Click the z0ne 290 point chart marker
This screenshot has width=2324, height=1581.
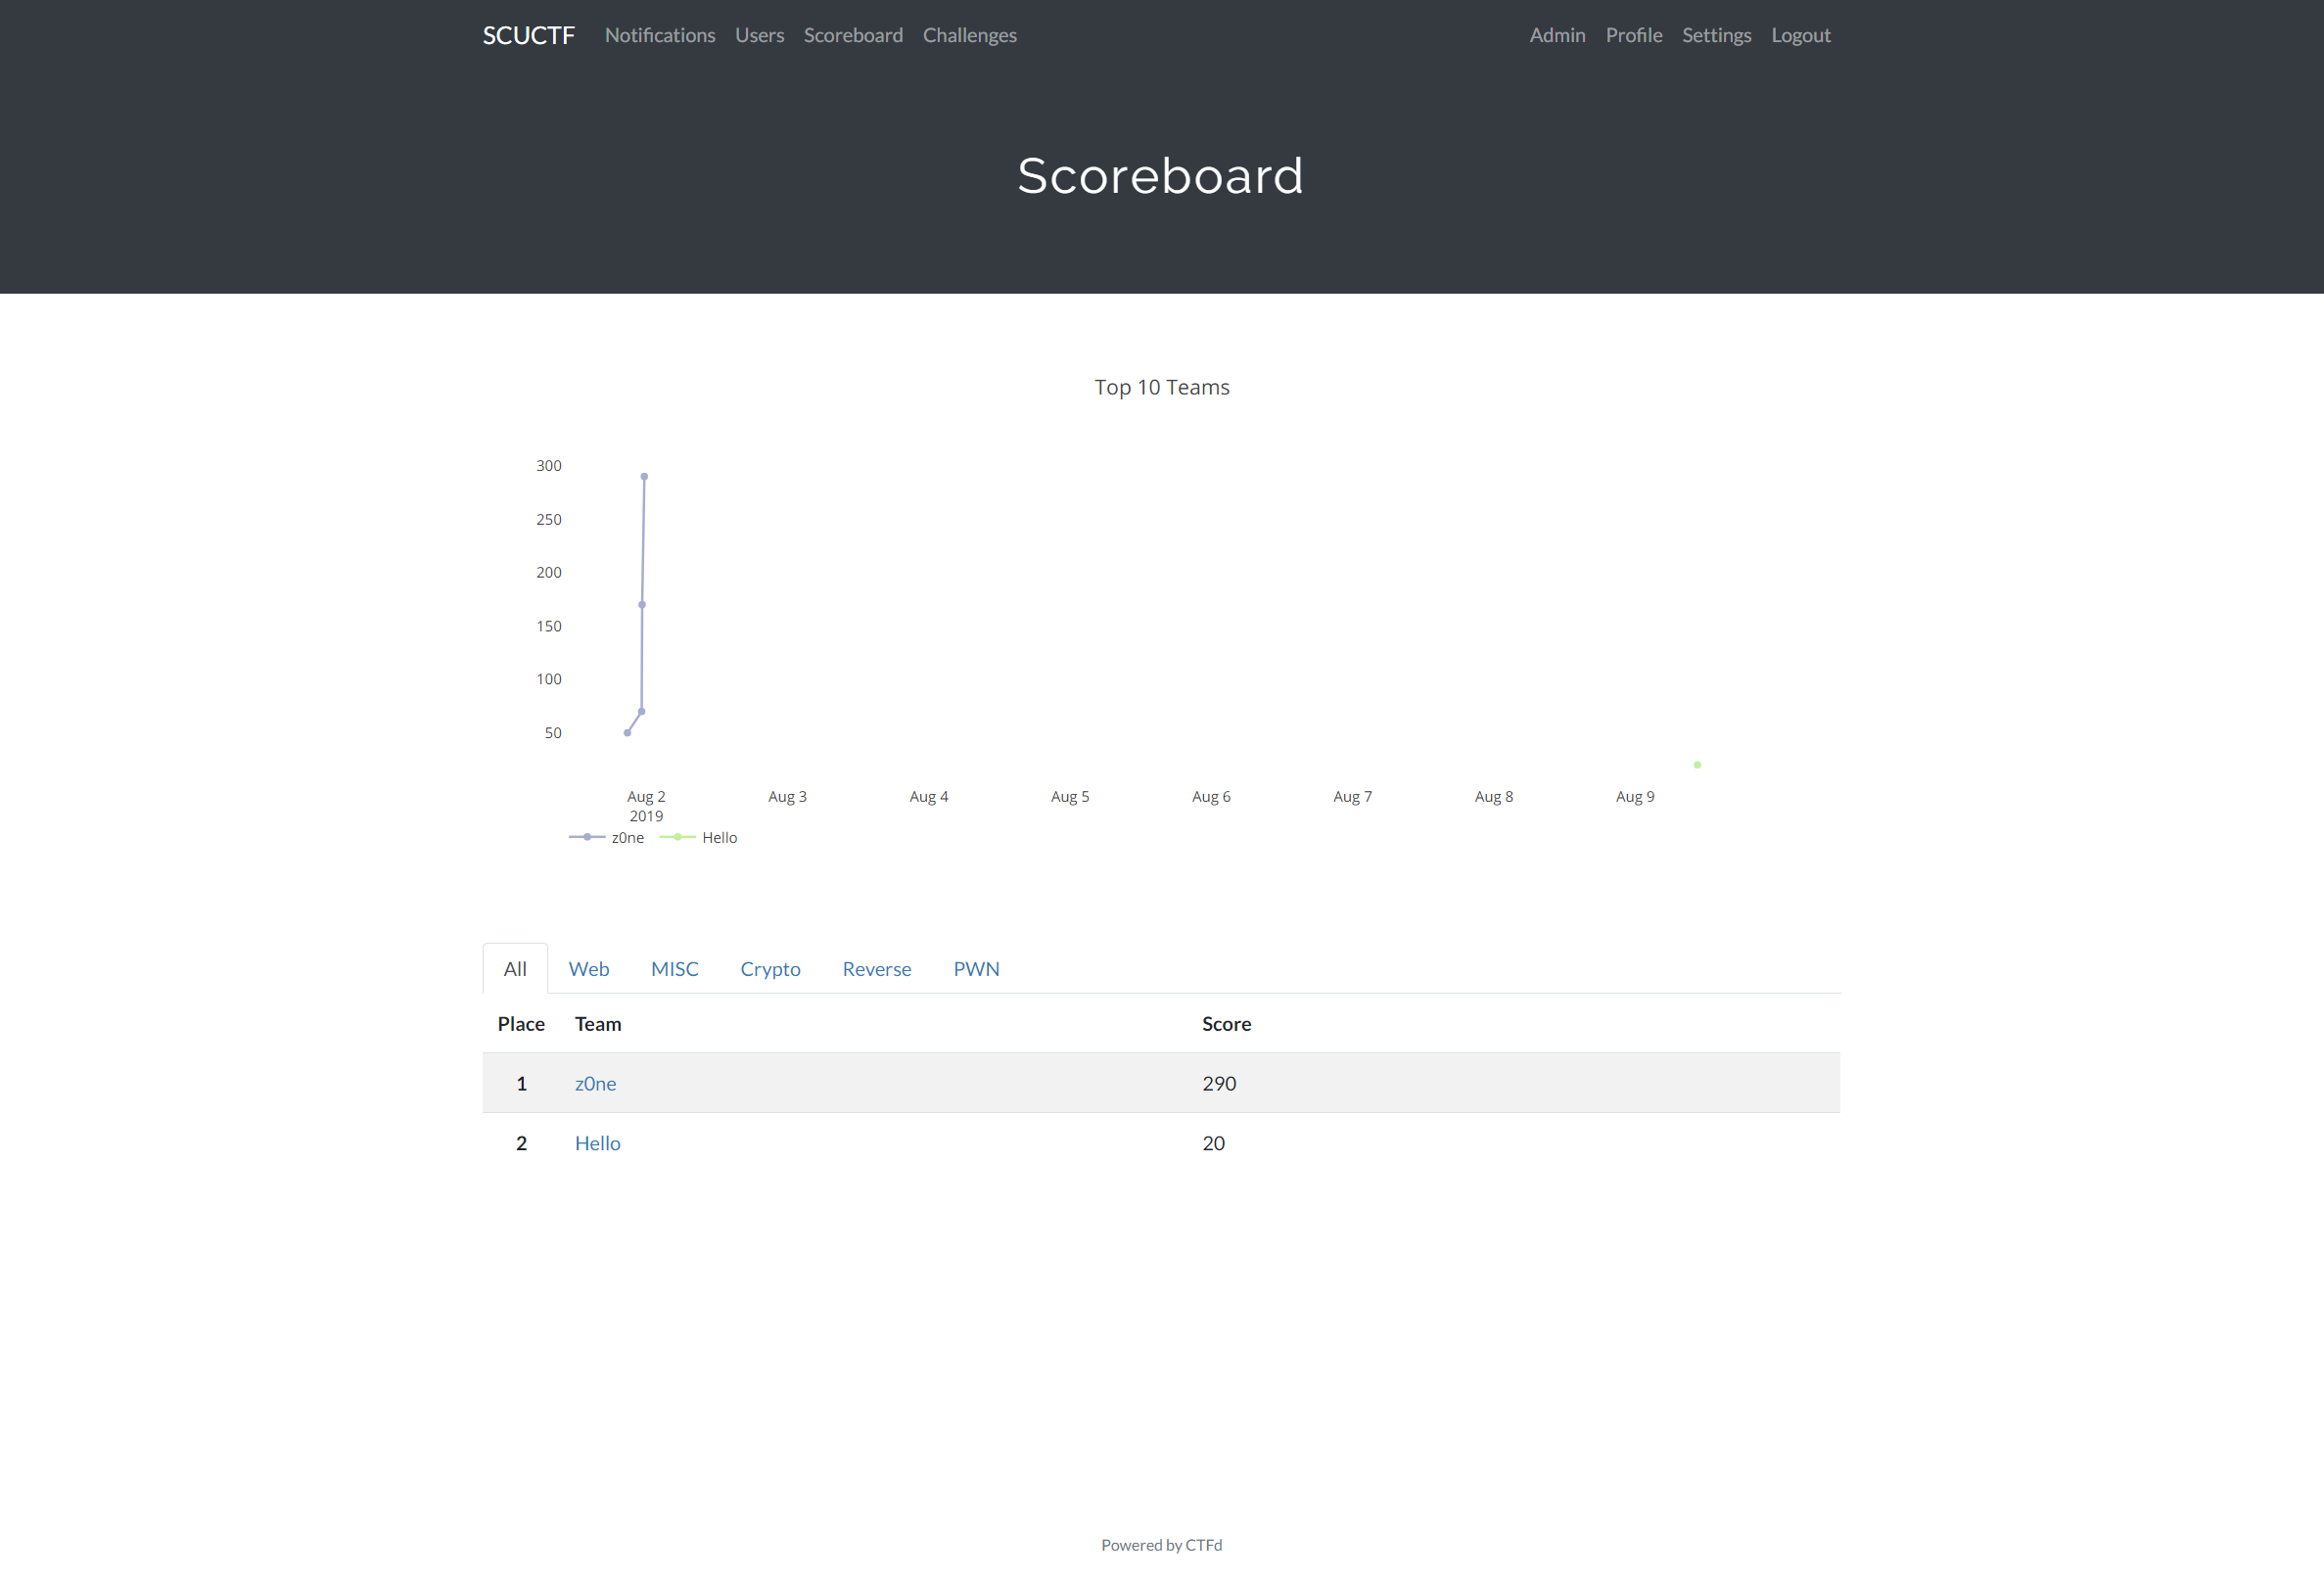click(644, 477)
